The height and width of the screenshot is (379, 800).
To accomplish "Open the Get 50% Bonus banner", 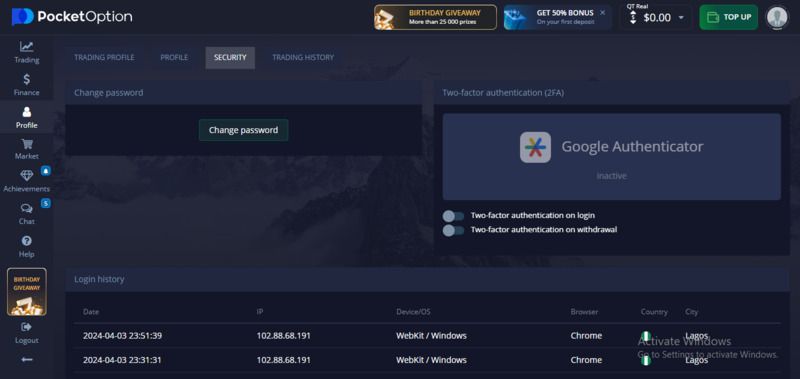I will [558, 17].
